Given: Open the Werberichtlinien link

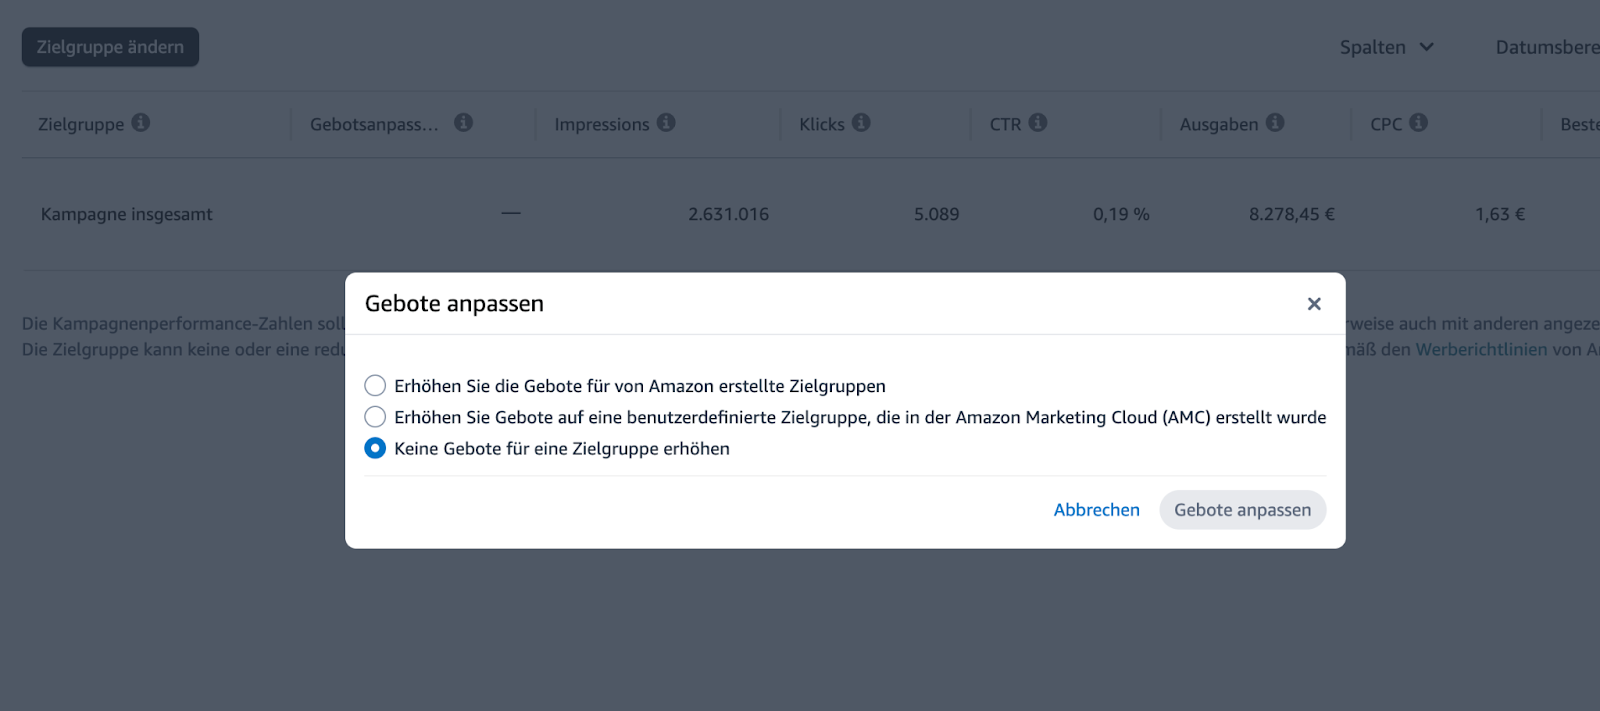Looking at the screenshot, I should [x=1481, y=349].
